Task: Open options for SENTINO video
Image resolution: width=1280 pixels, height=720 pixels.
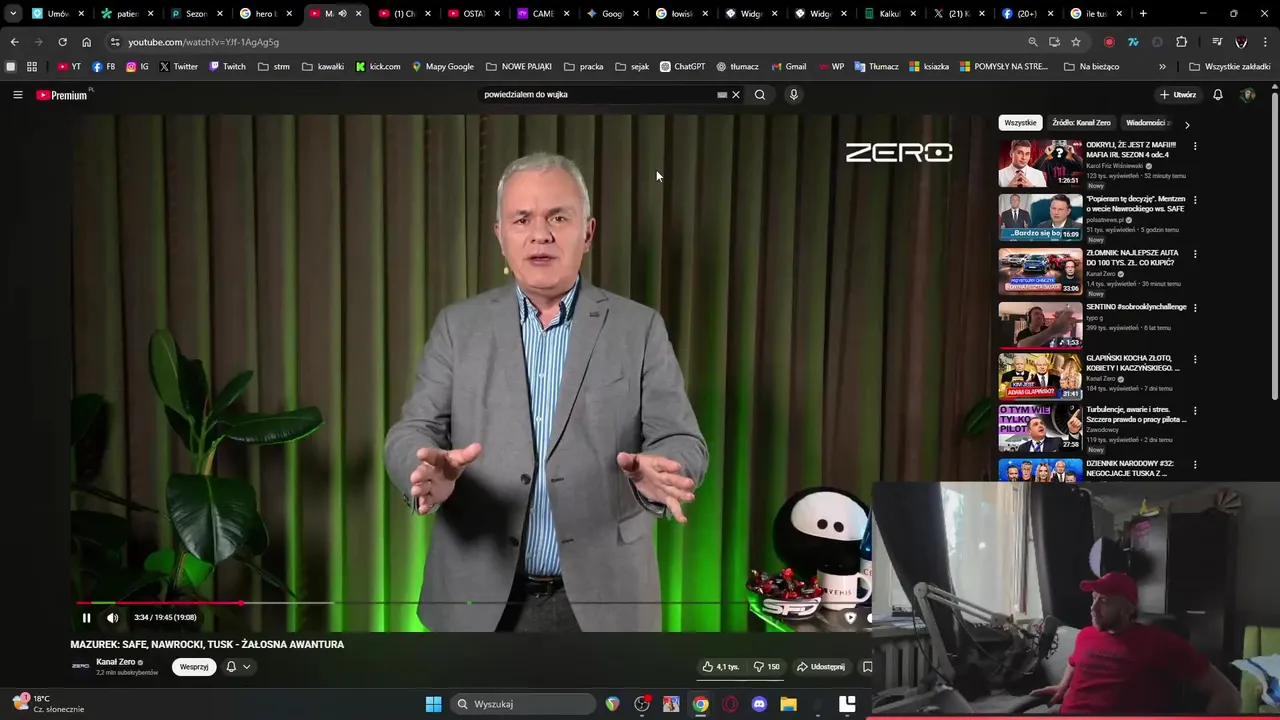Action: click(1195, 308)
